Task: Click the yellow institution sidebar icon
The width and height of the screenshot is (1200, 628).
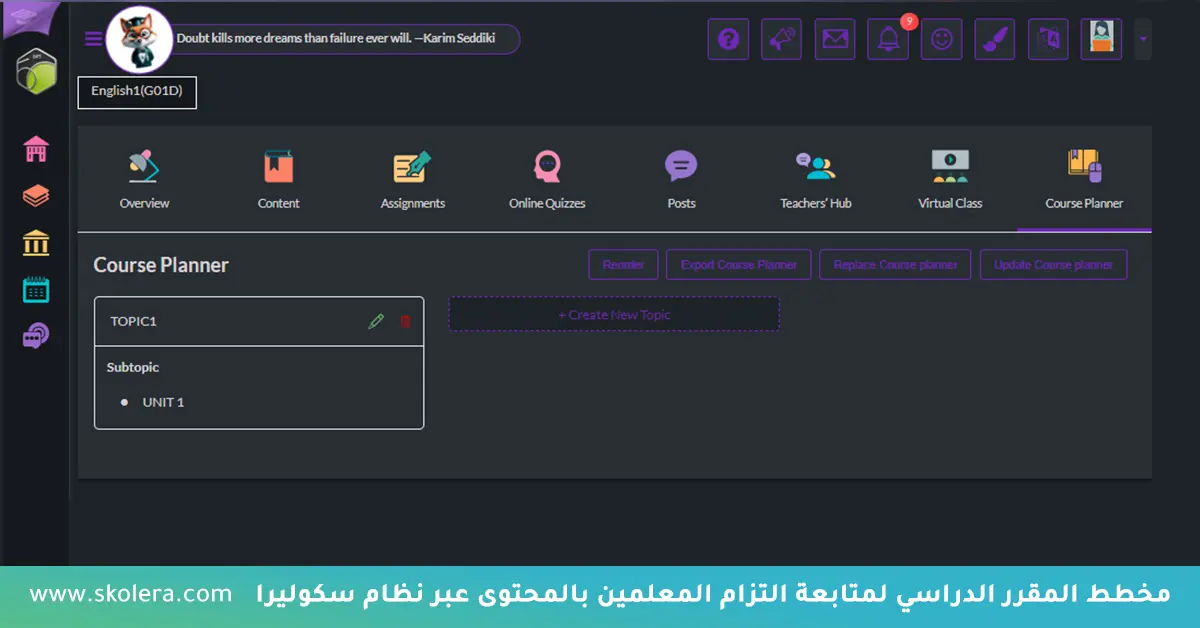Action: click(36, 242)
